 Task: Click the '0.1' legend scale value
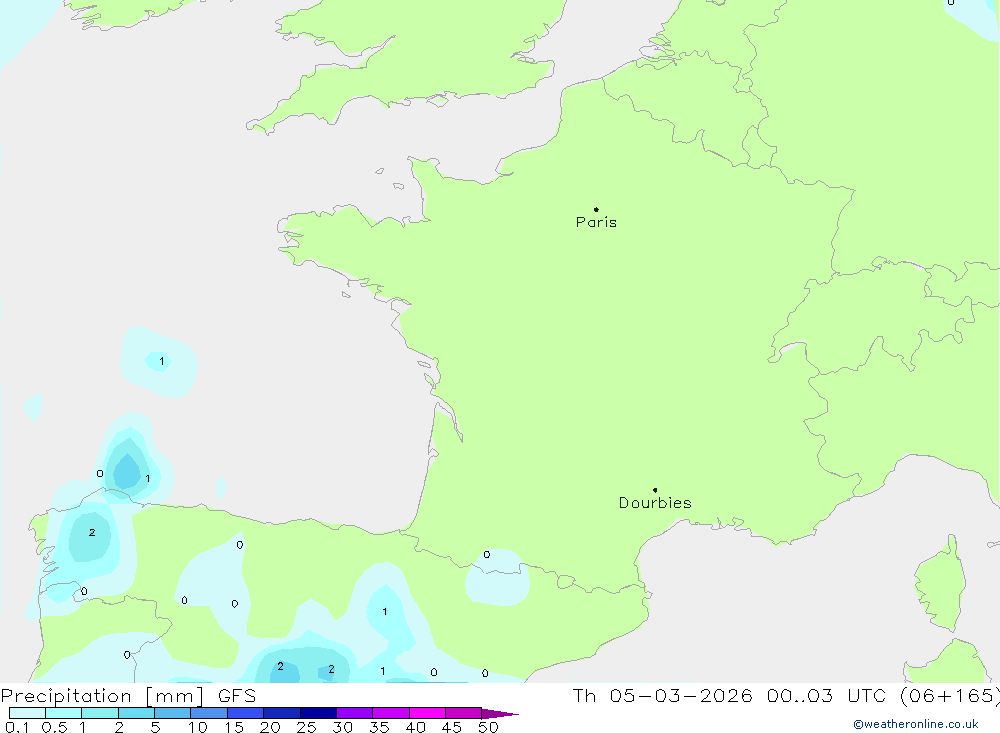coord(17,727)
